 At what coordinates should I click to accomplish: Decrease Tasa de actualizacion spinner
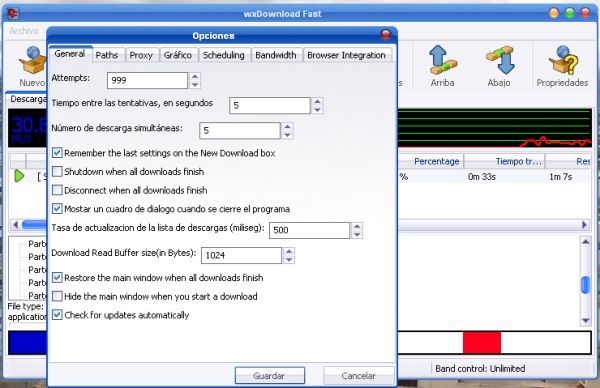(357, 235)
